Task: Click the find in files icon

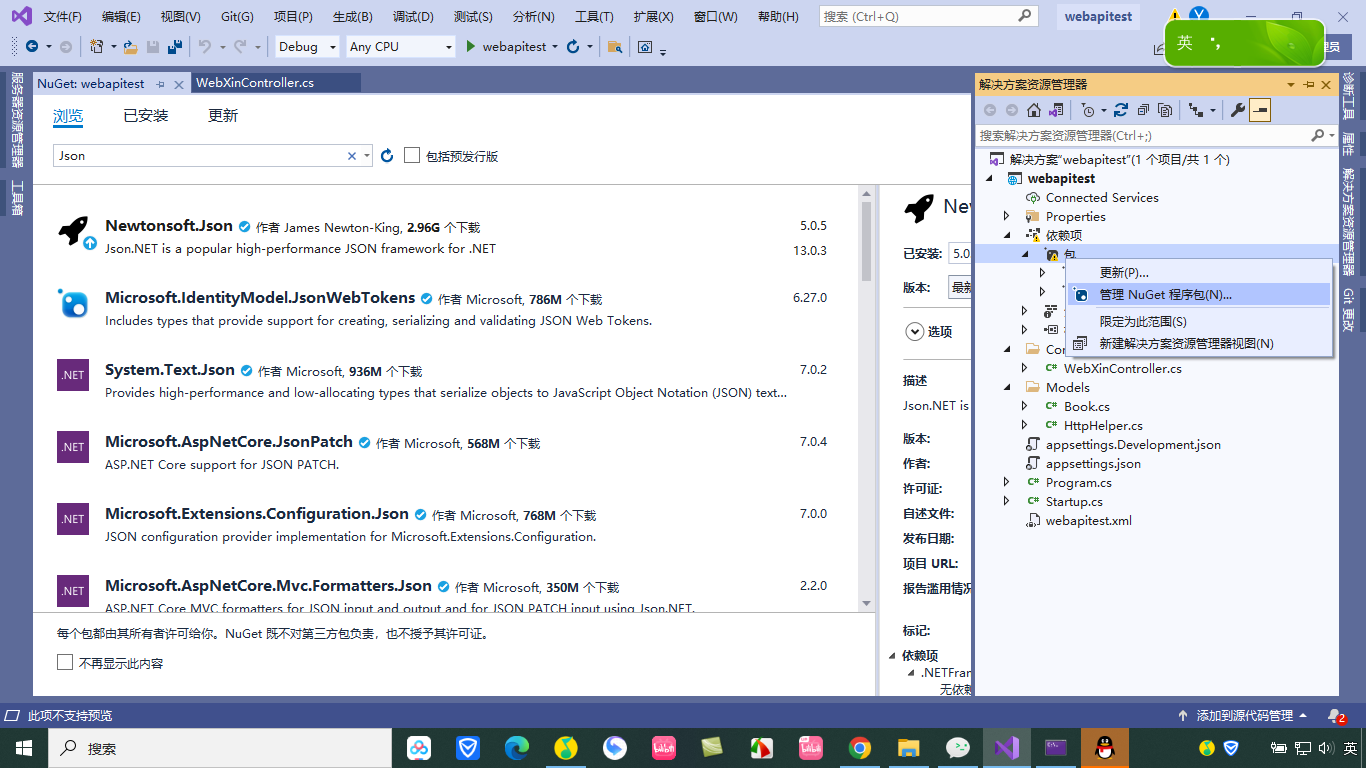Action: pyautogui.click(x=615, y=47)
